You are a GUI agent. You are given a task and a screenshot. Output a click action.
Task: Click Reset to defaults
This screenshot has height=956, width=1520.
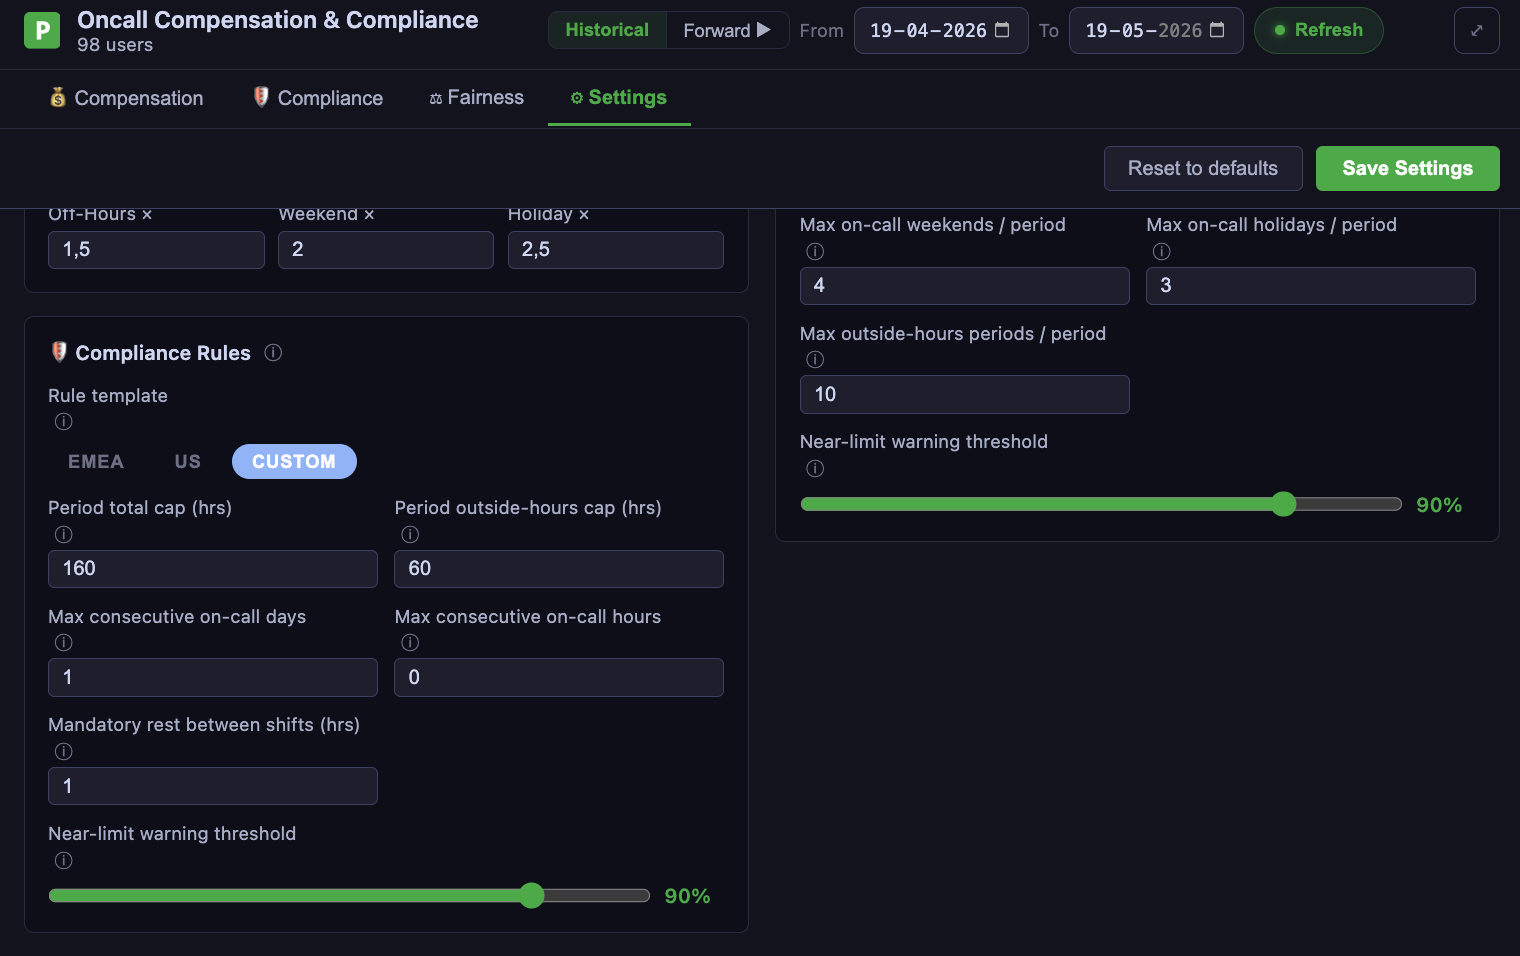point(1203,168)
